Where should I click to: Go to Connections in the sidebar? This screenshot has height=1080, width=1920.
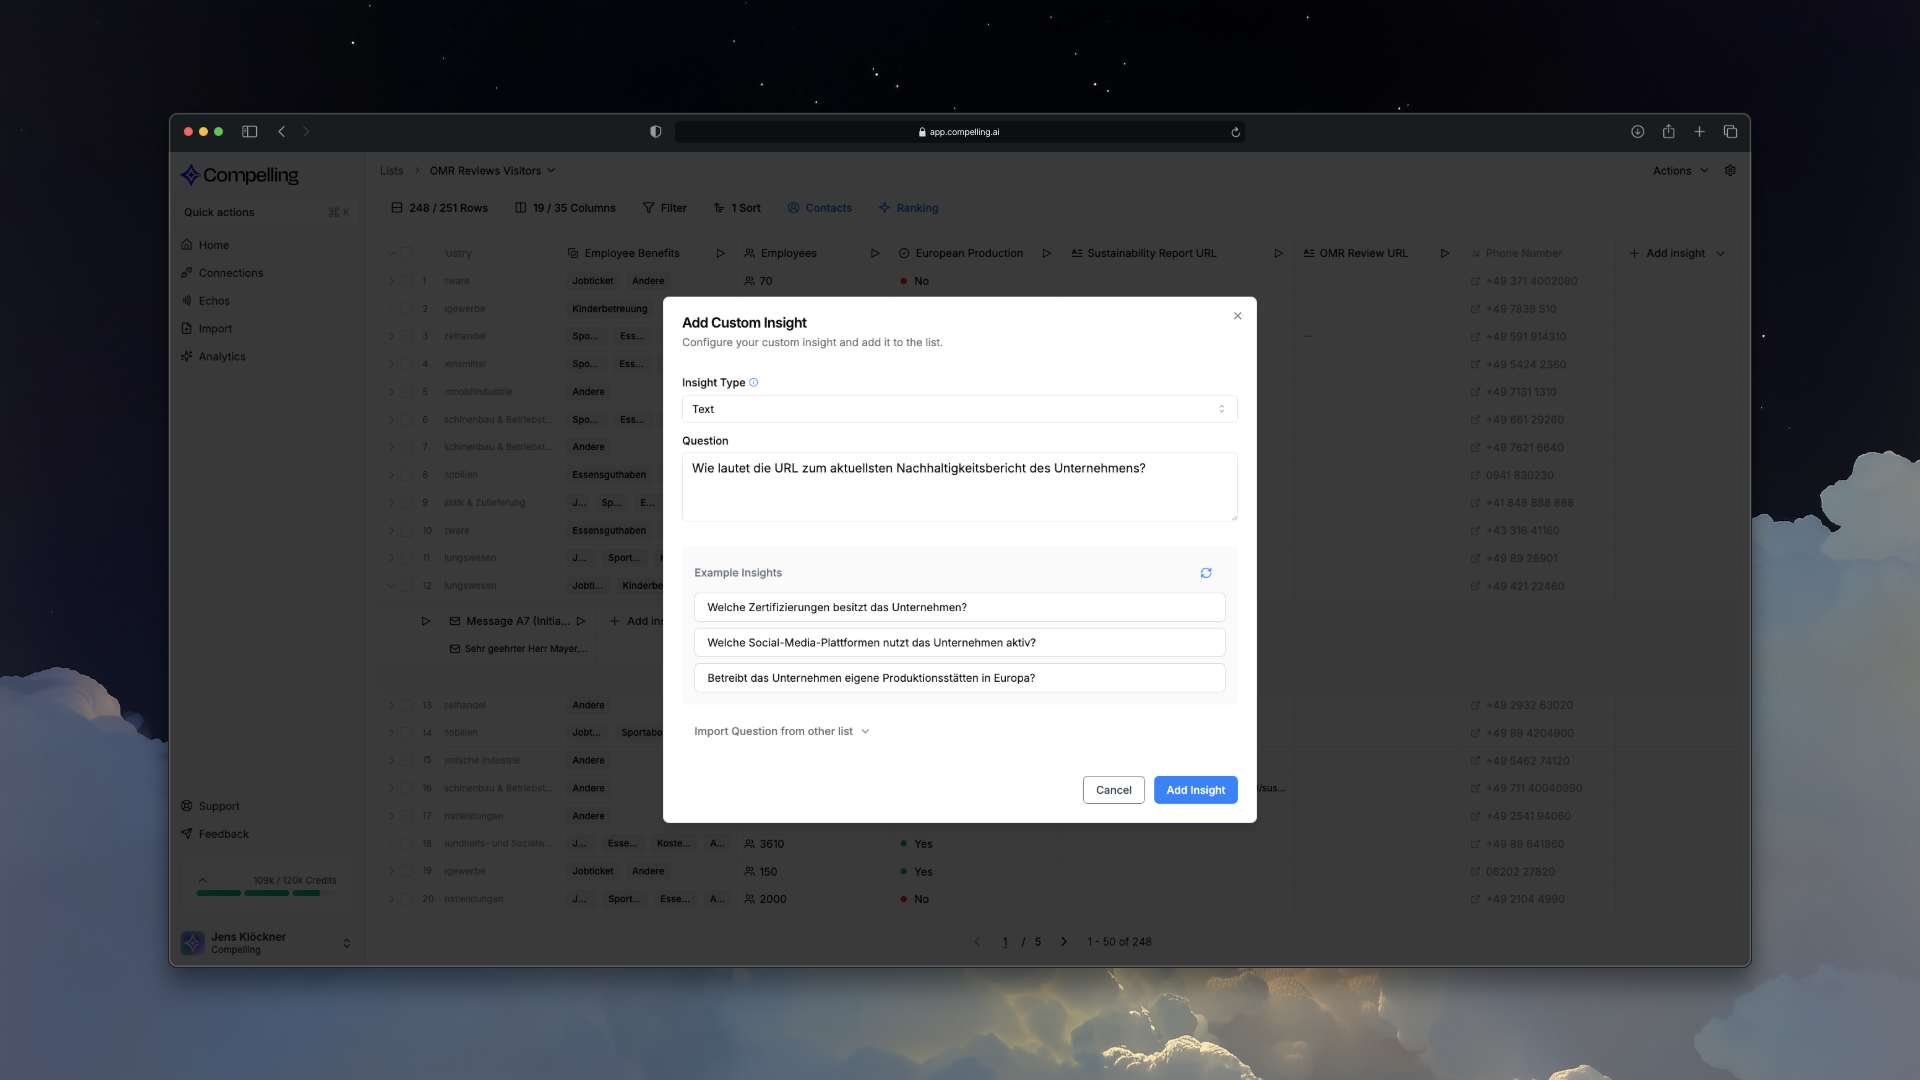tap(230, 273)
